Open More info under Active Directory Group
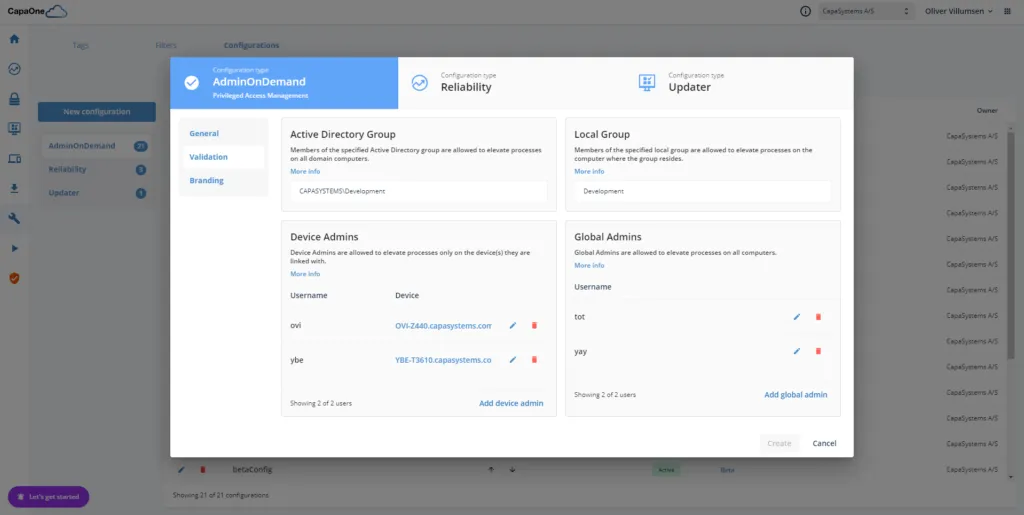1024x515 pixels. 305,172
